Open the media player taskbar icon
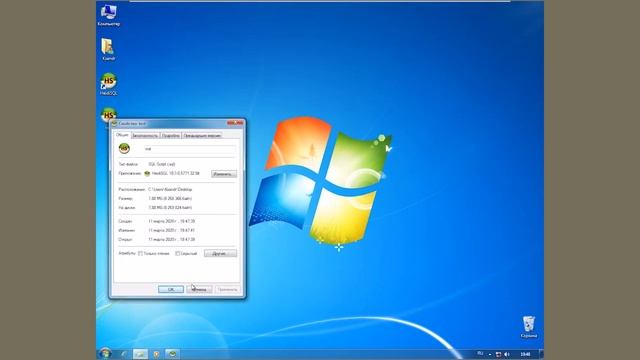Viewport: 640px width, 360px height. pyautogui.click(x=156, y=354)
